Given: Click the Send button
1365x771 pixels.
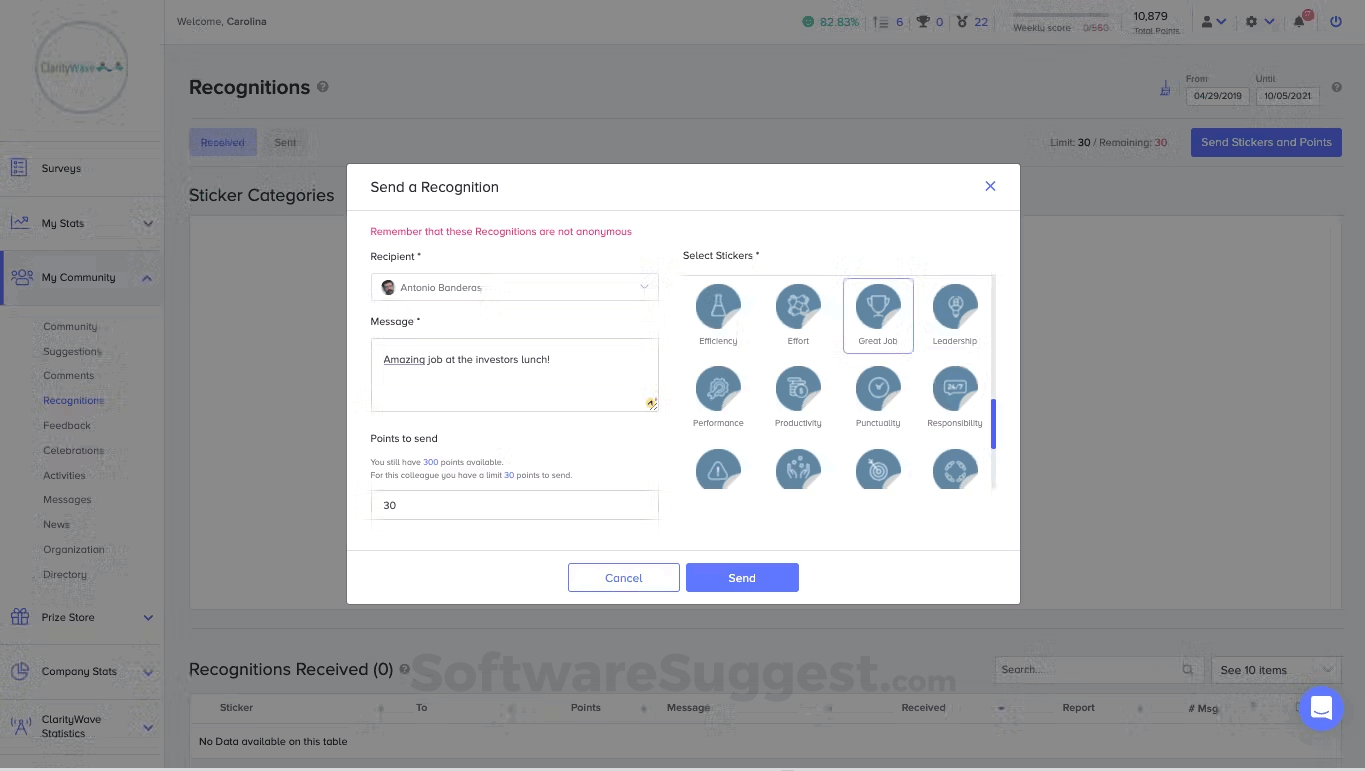Looking at the screenshot, I should [x=742, y=578].
